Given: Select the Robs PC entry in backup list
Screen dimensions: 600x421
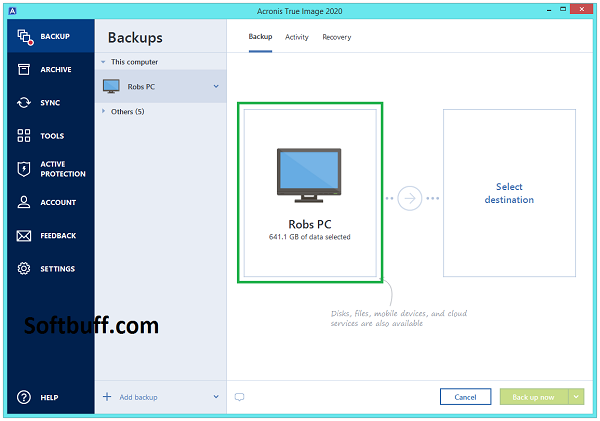Looking at the screenshot, I should (161, 86).
